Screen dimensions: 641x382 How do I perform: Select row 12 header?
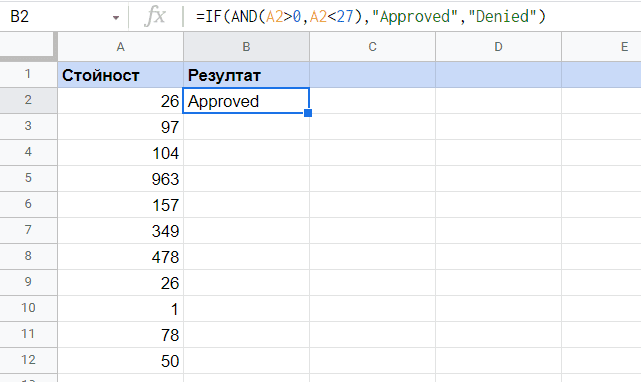(x=28, y=360)
